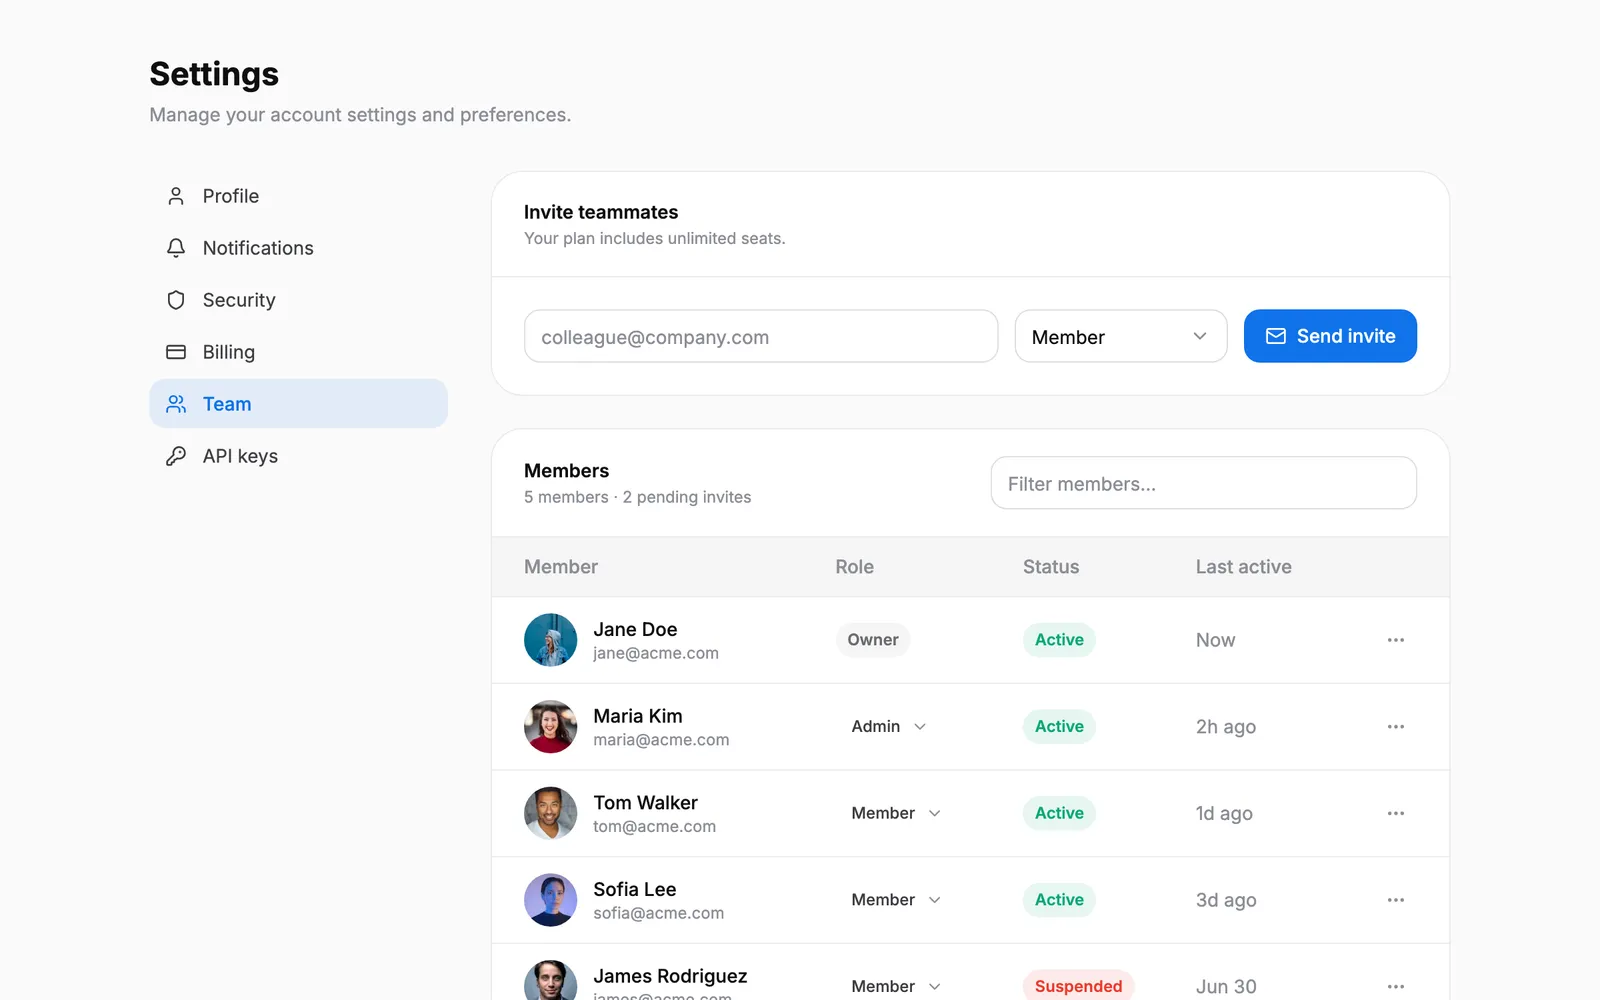Image resolution: width=1600 pixels, height=1000 pixels.
Task: Click the James Rodriguez name
Action: tap(670, 976)
